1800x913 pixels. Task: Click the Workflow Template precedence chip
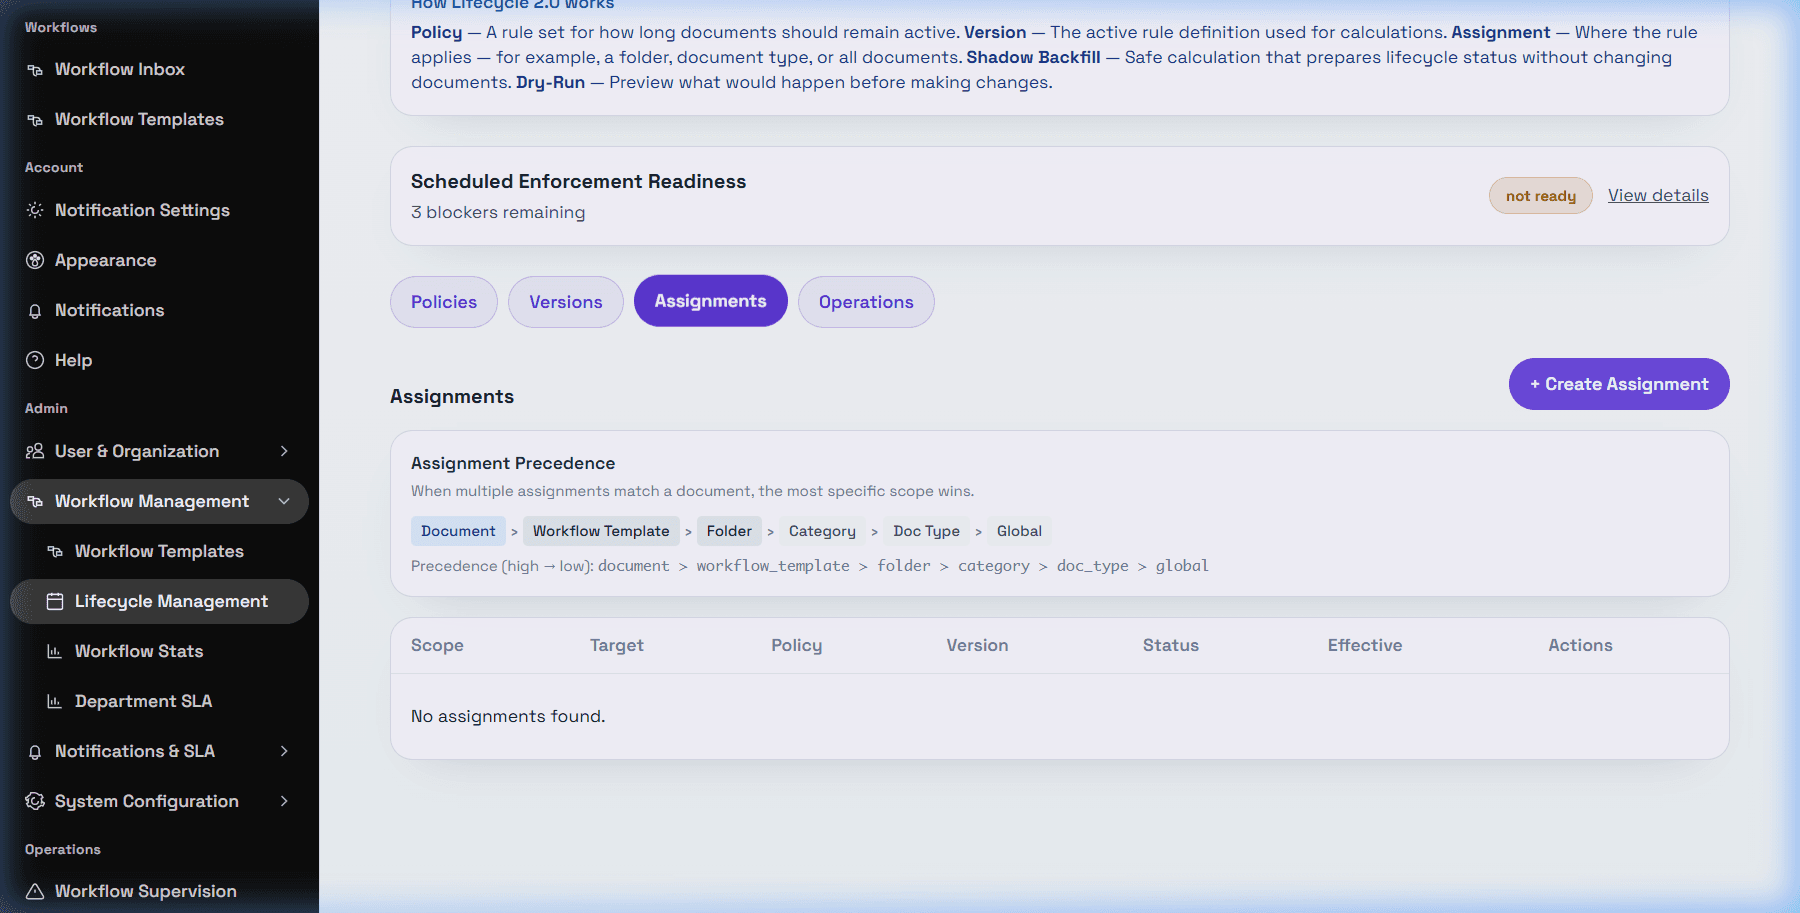[601, 531]
